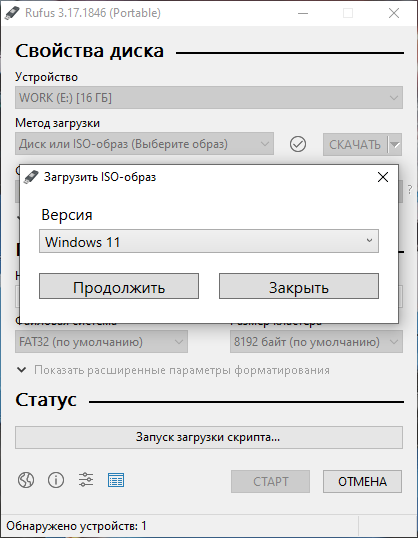Open the About info icon
This screenshot has width=418, height=538.
point(56,480)
